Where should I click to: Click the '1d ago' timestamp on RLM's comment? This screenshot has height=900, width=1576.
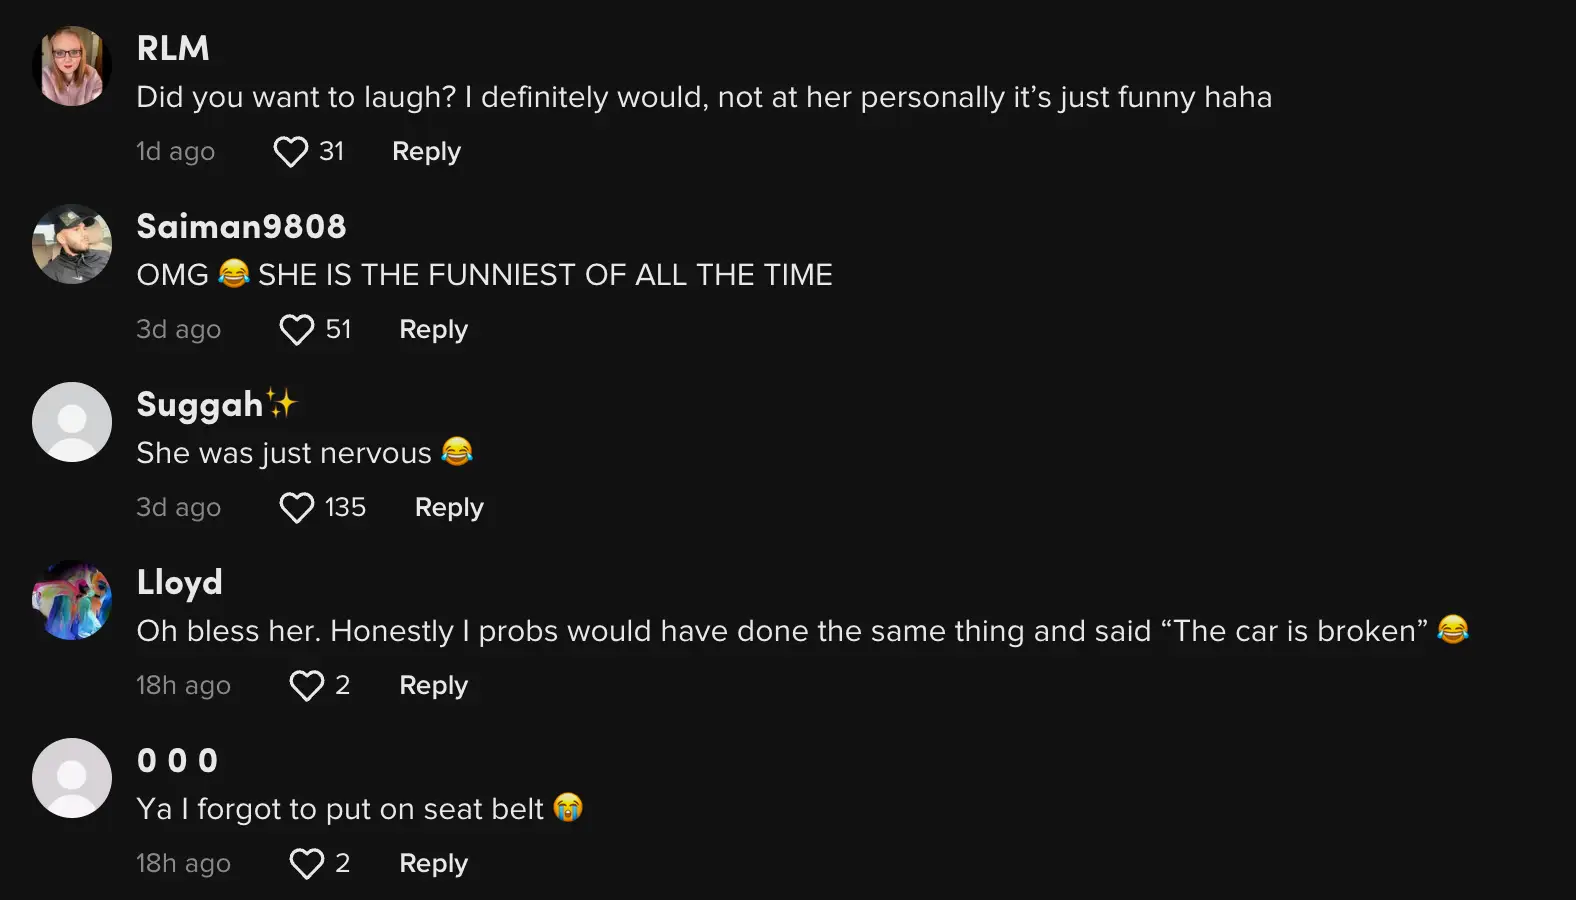tap(175, 151)
